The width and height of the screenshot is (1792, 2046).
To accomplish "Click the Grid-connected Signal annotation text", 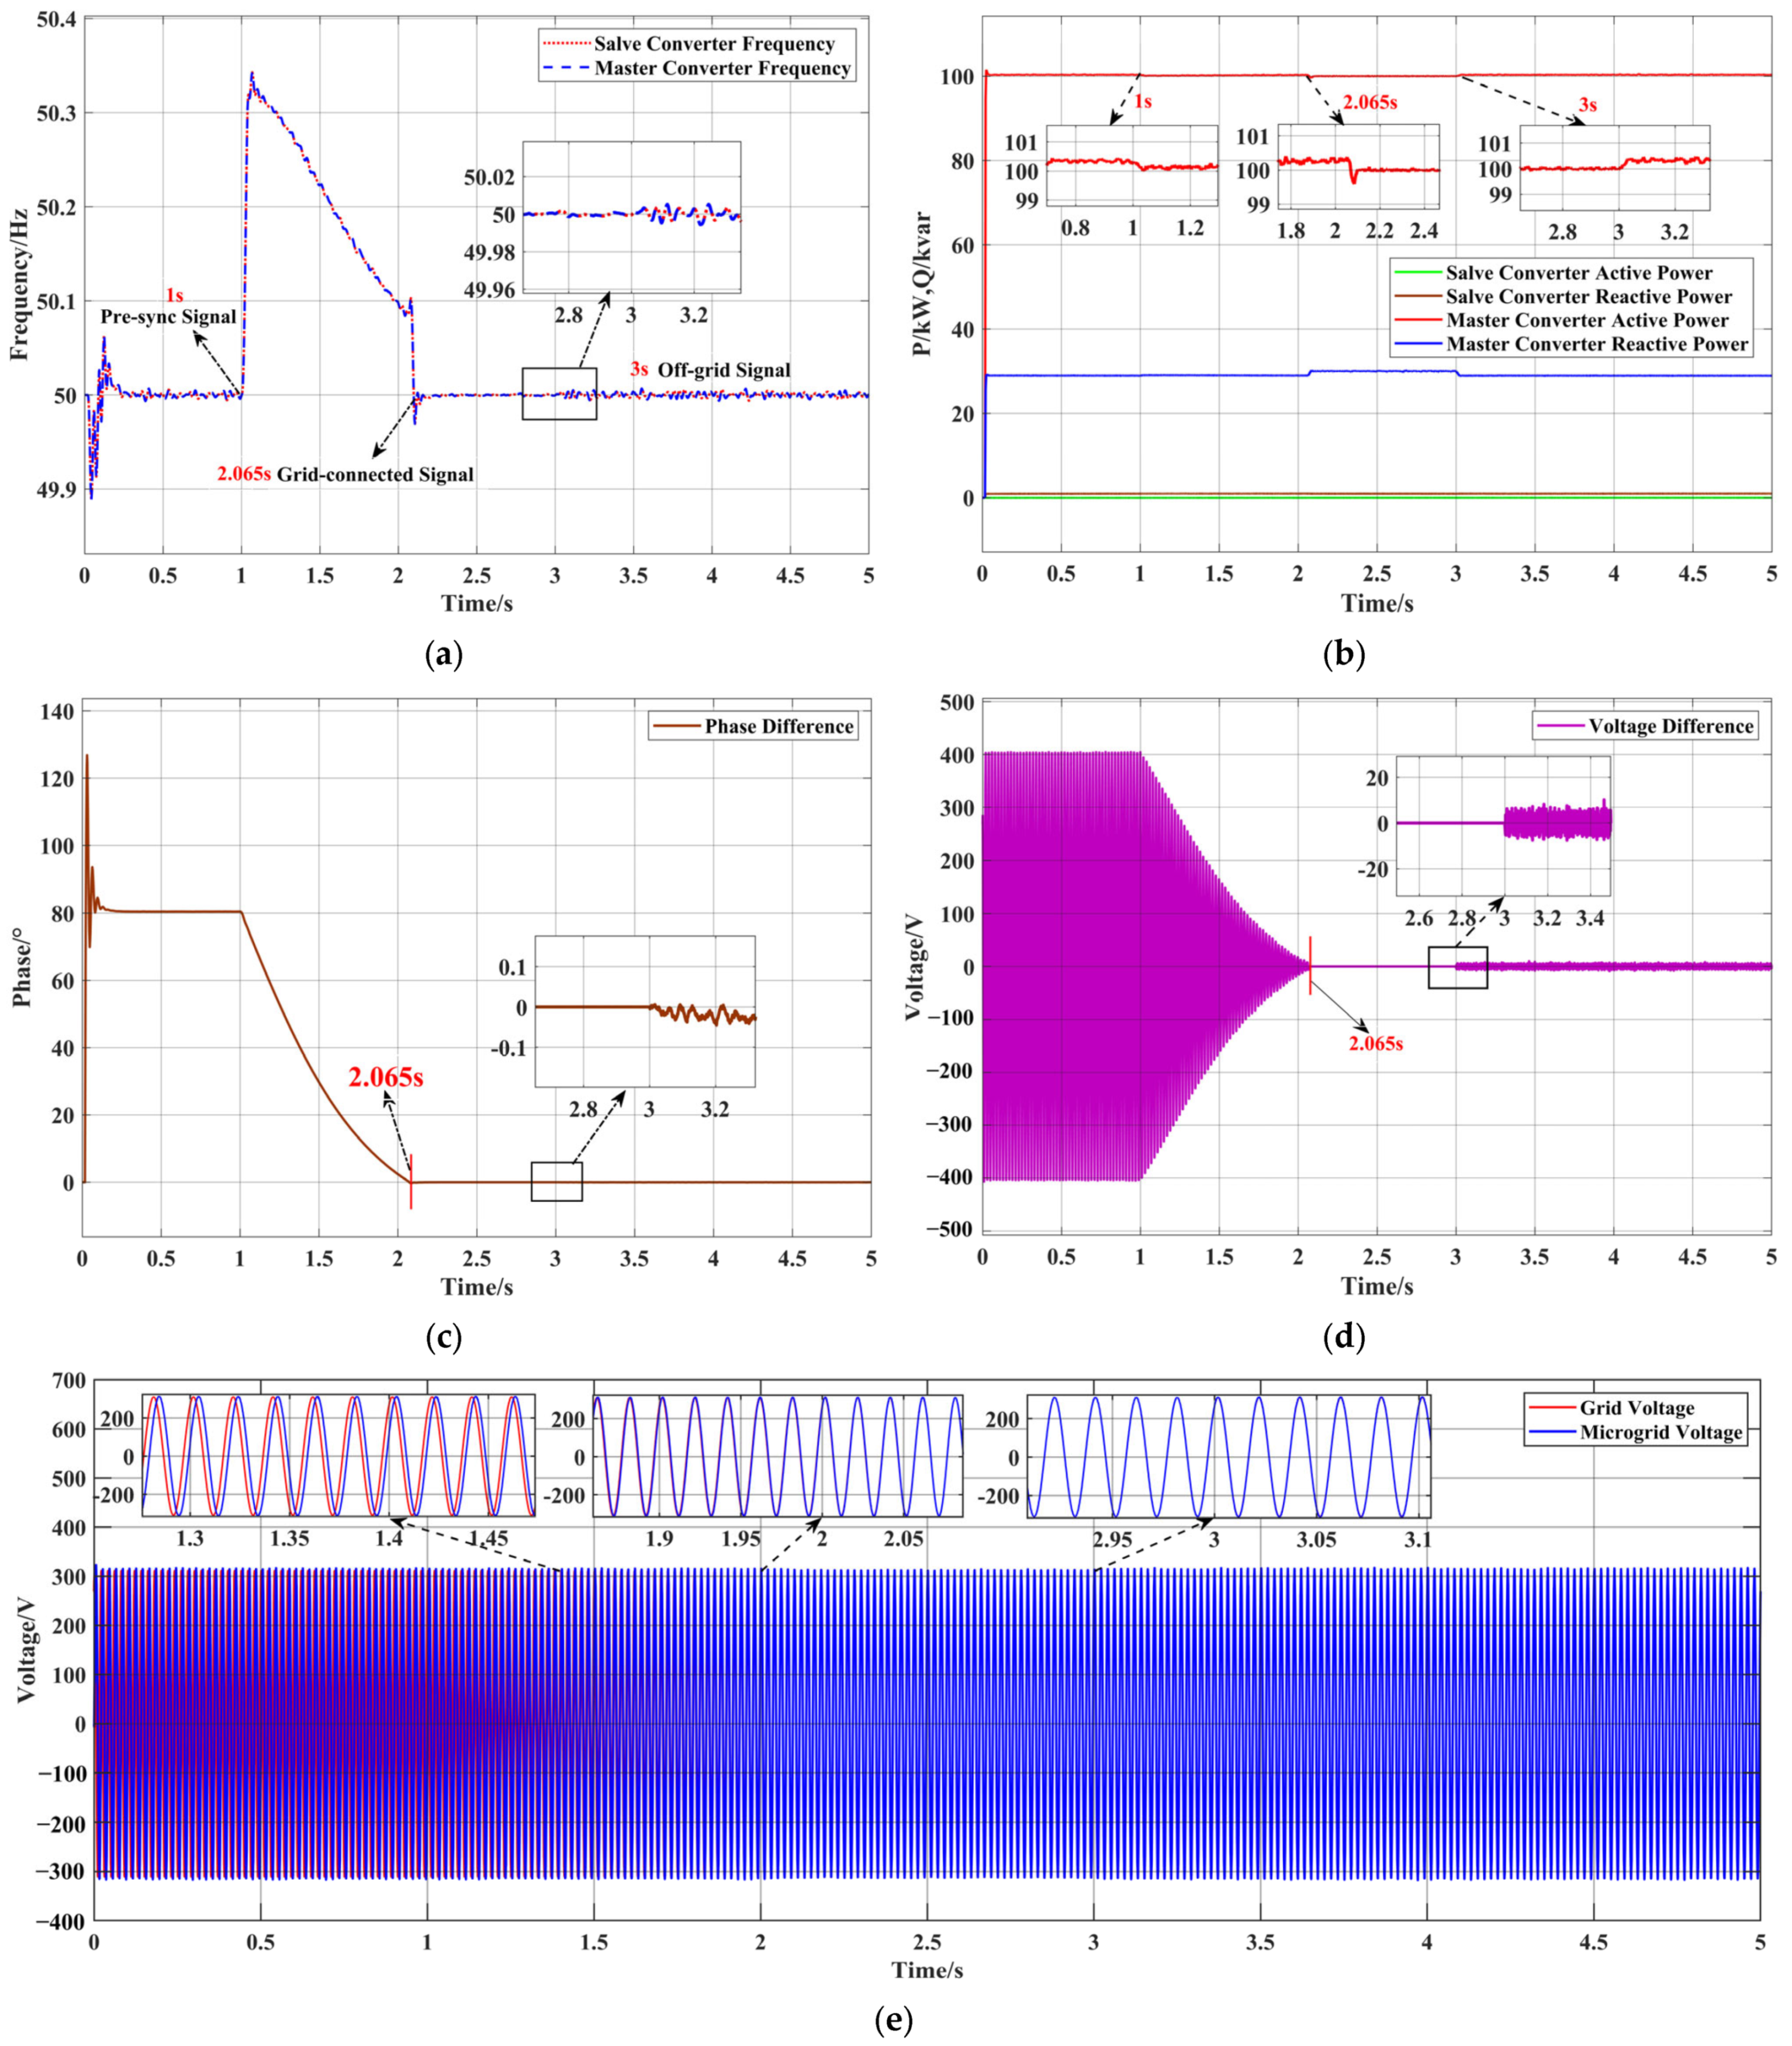I will [x=374, y=474].
